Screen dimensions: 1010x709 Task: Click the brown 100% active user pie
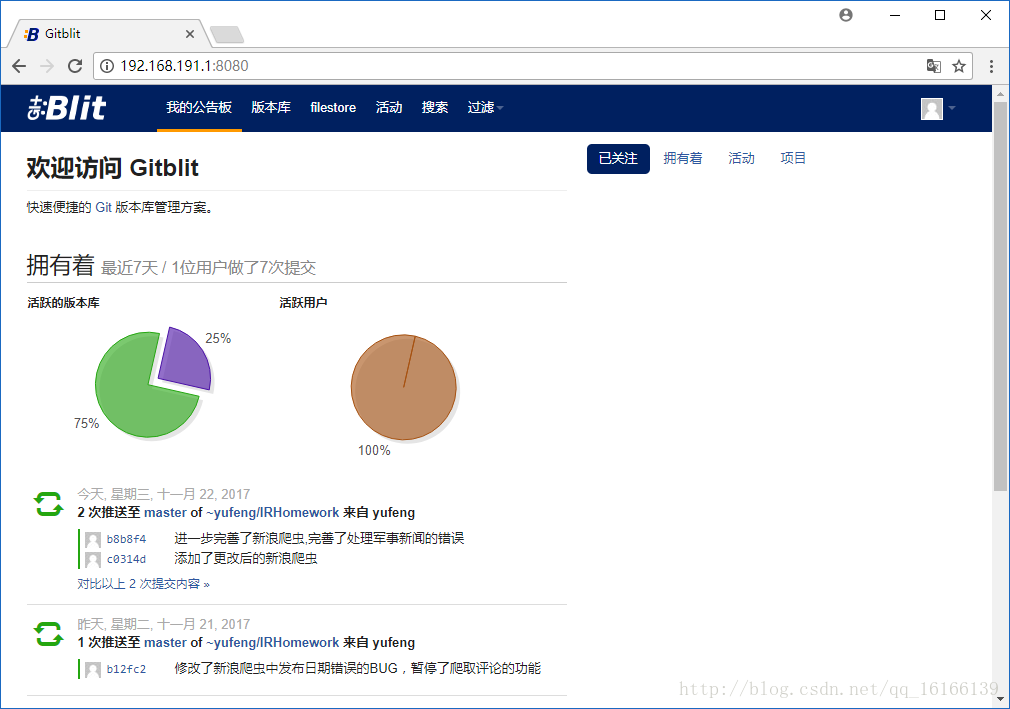[404, 387]
